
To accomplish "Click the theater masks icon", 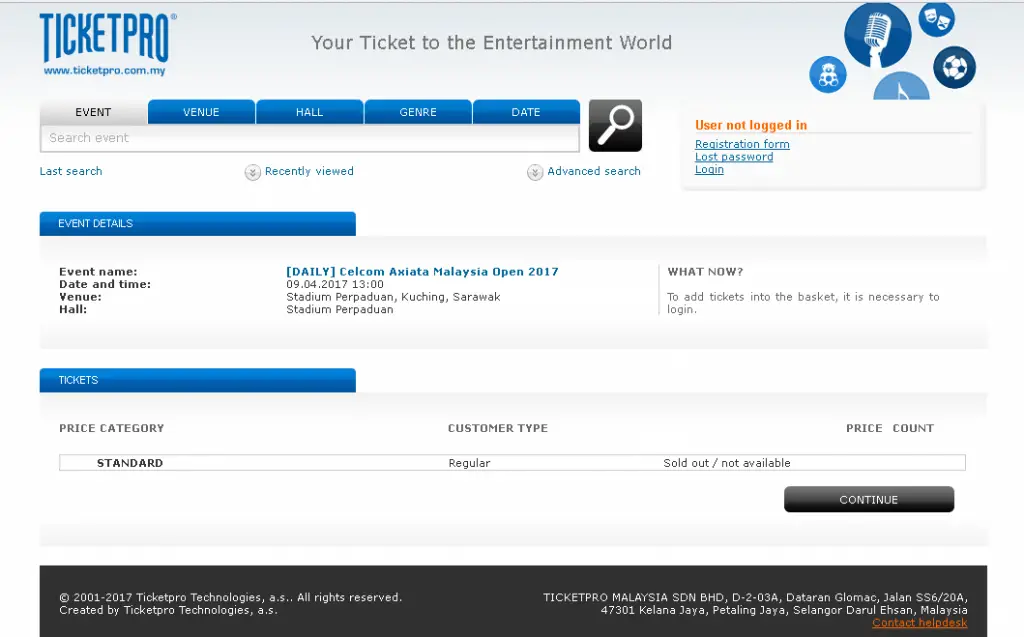I will coord(936,19).
